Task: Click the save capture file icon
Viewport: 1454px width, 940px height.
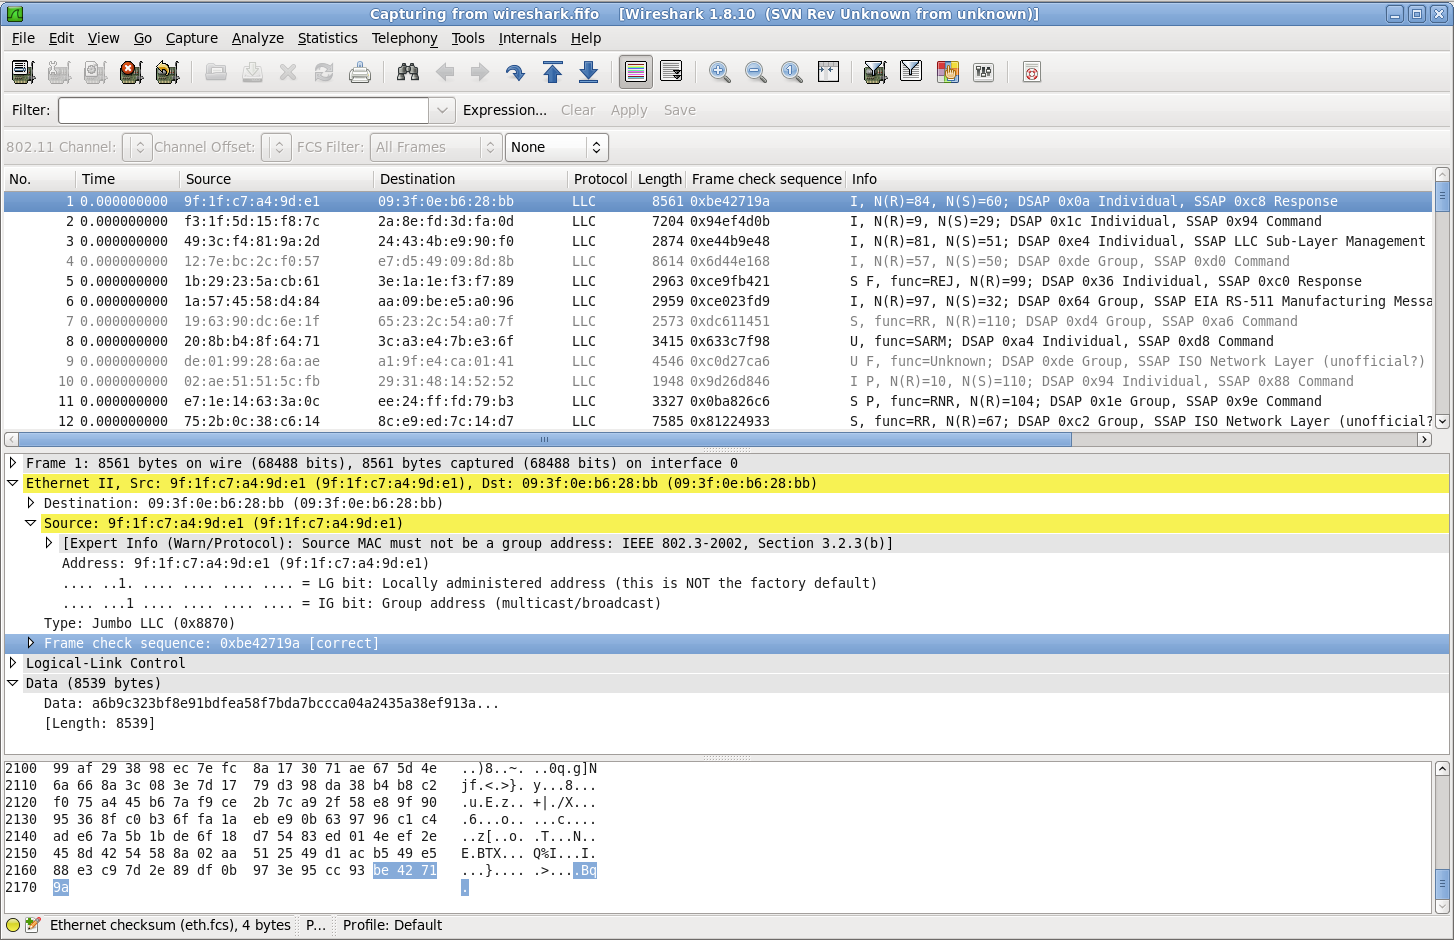Action: coord(252,72)
